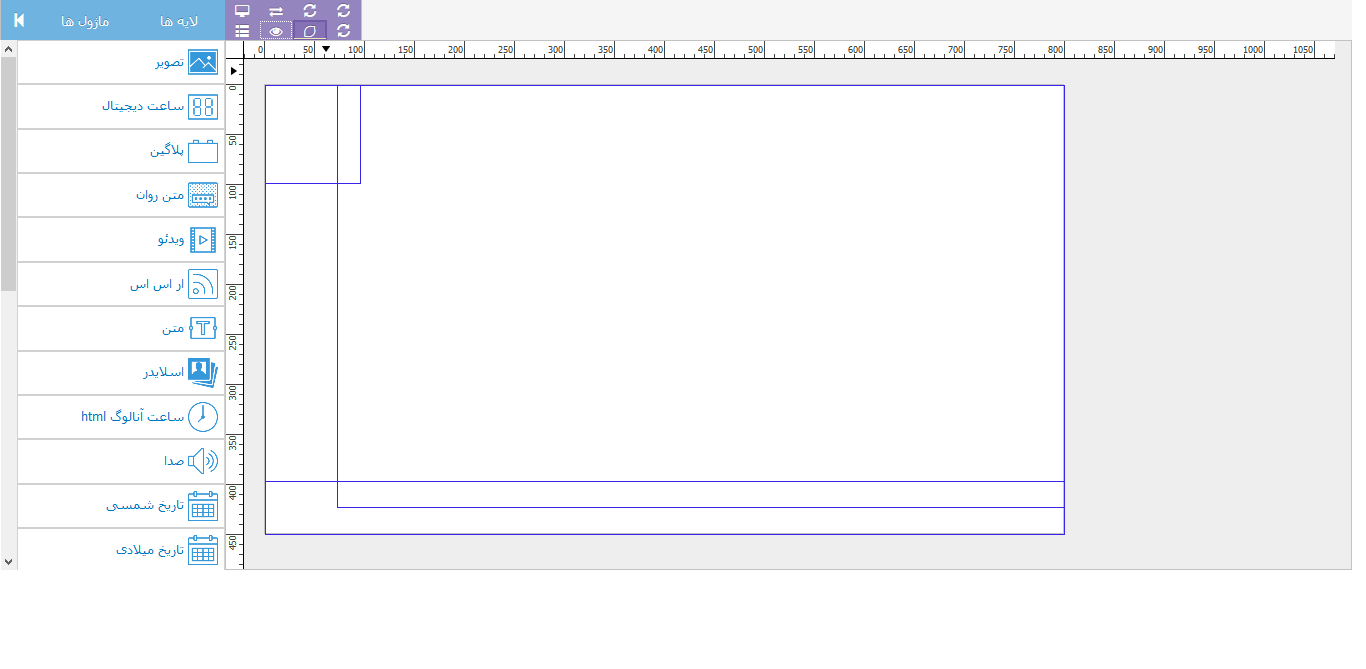Click the right-triangle marker on vertical ruler

tap(234, 72)
